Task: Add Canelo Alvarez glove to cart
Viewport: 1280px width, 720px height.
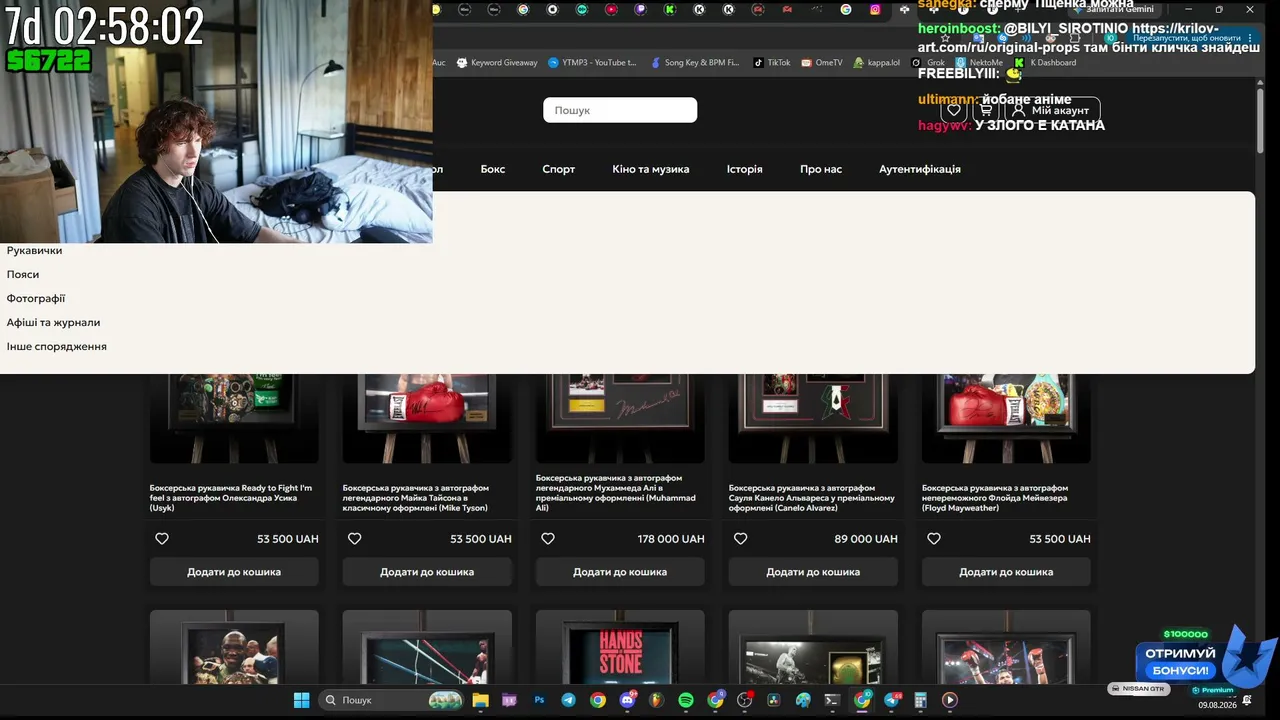Action: click(813, 572)
